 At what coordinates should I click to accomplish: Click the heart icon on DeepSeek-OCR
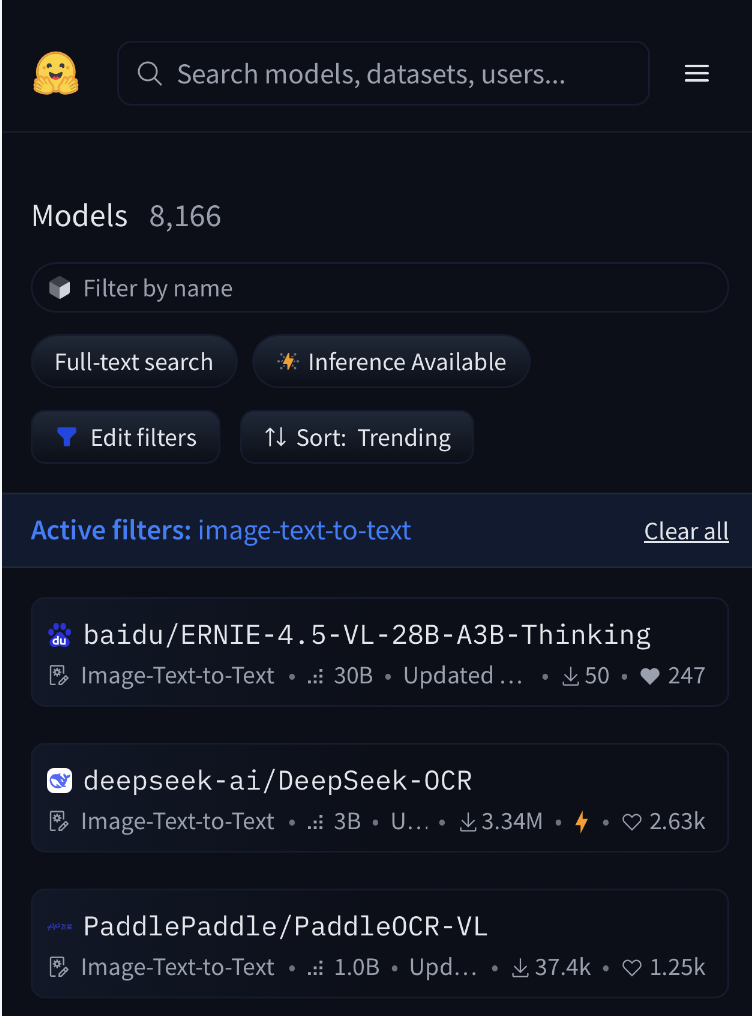click(632, 822)
